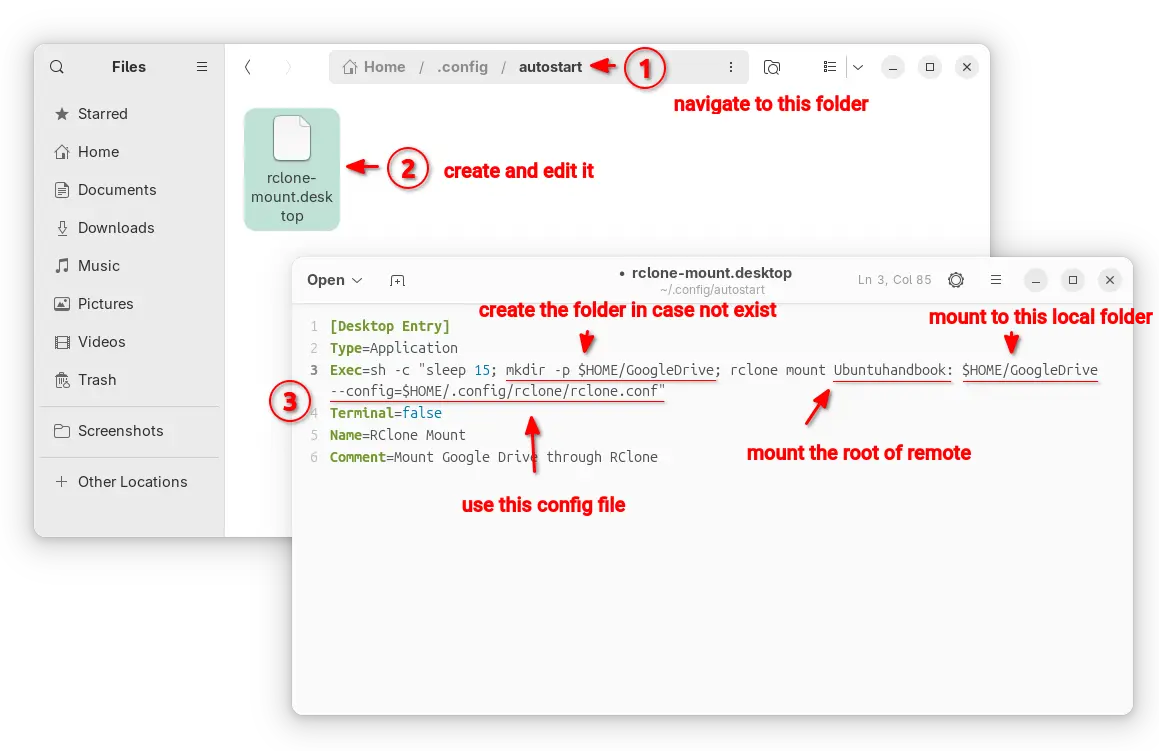The image size is (1159, 751).
Task: Click the .config path breadcrumb
Action: 462,67
